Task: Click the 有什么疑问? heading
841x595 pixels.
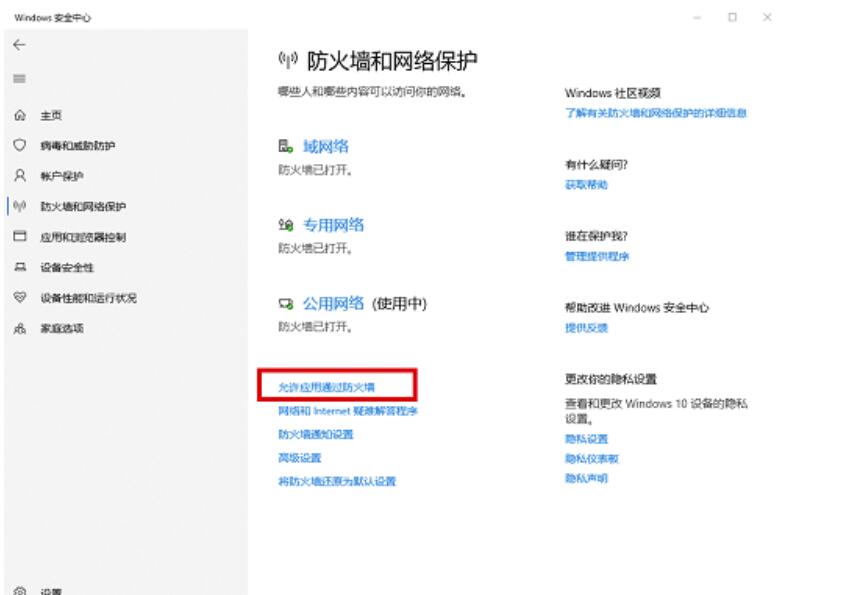Action: [x=596, y=165]
